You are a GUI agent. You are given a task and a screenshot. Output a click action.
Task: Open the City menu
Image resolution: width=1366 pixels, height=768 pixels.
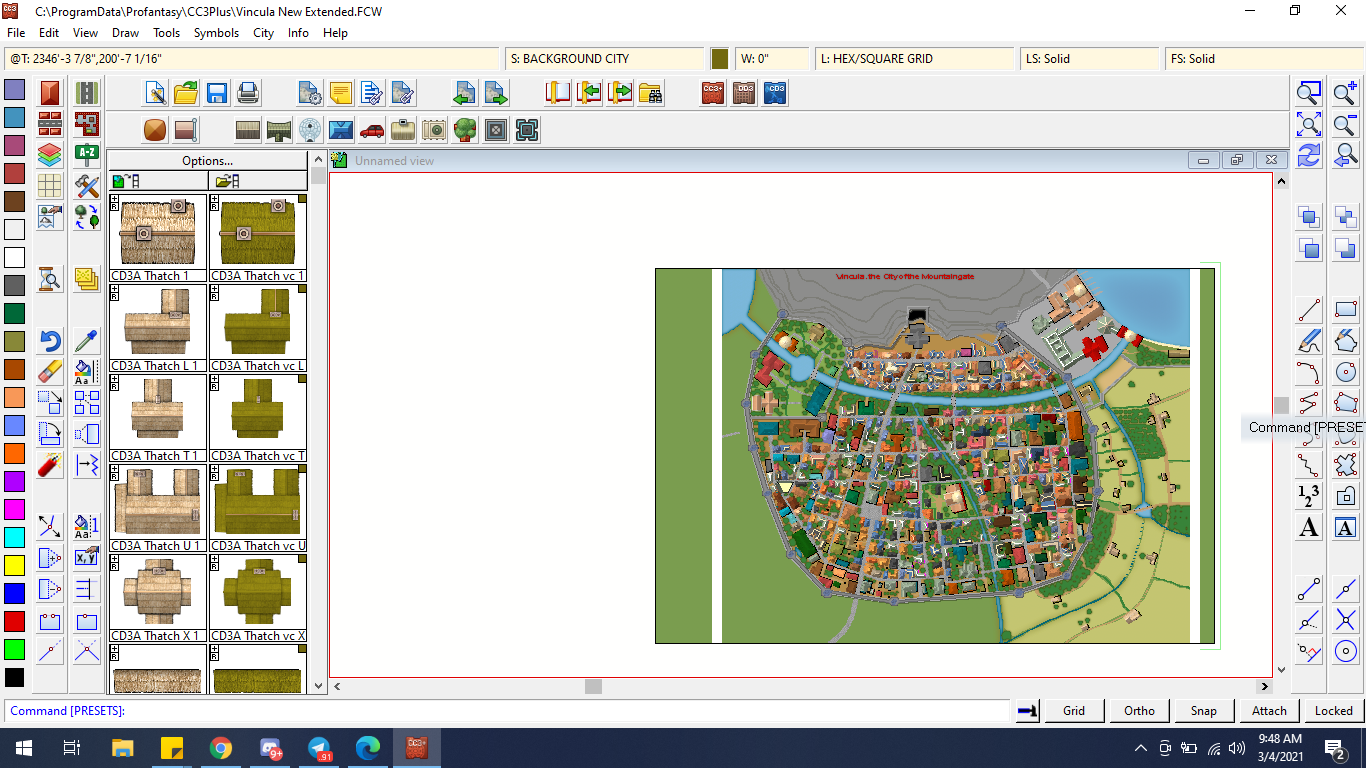263,33
